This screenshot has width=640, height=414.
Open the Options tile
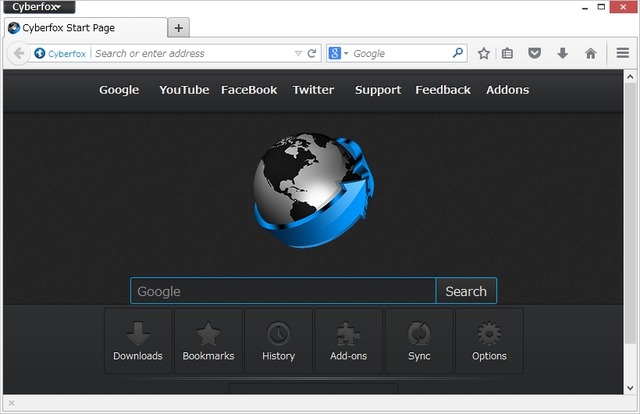(x=489, y=341)
